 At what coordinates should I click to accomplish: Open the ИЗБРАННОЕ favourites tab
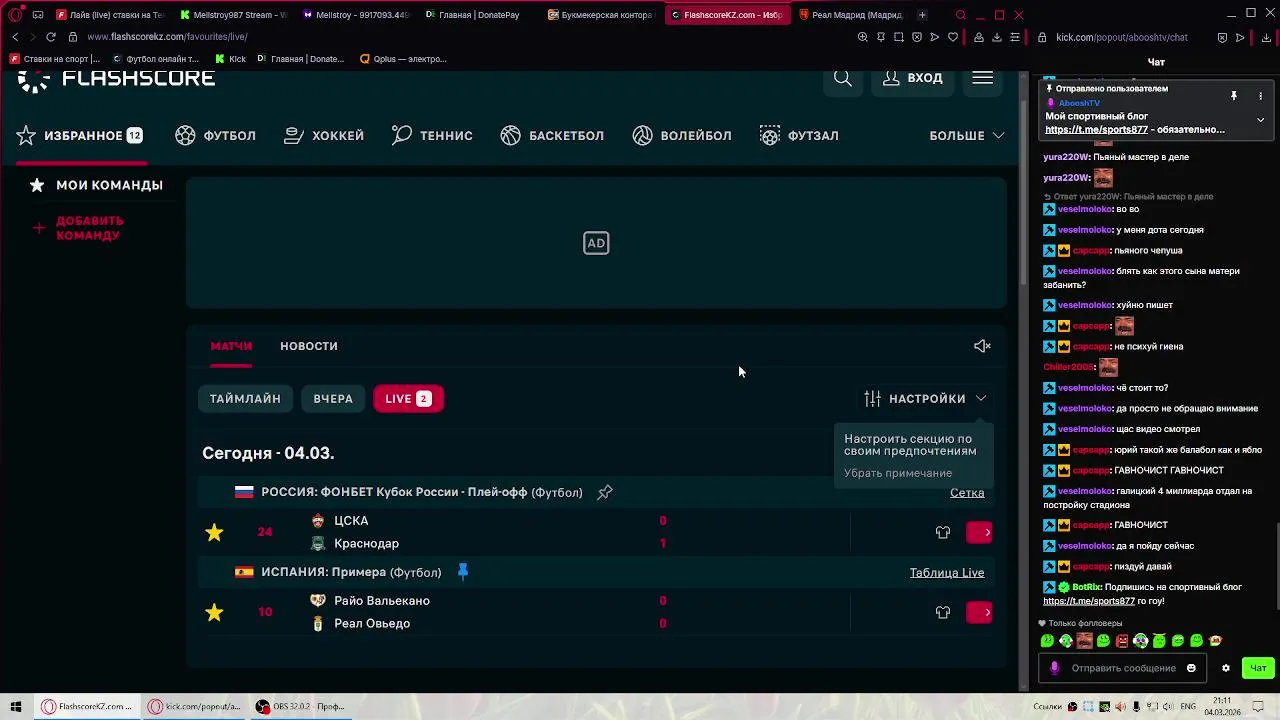(80, 135)
